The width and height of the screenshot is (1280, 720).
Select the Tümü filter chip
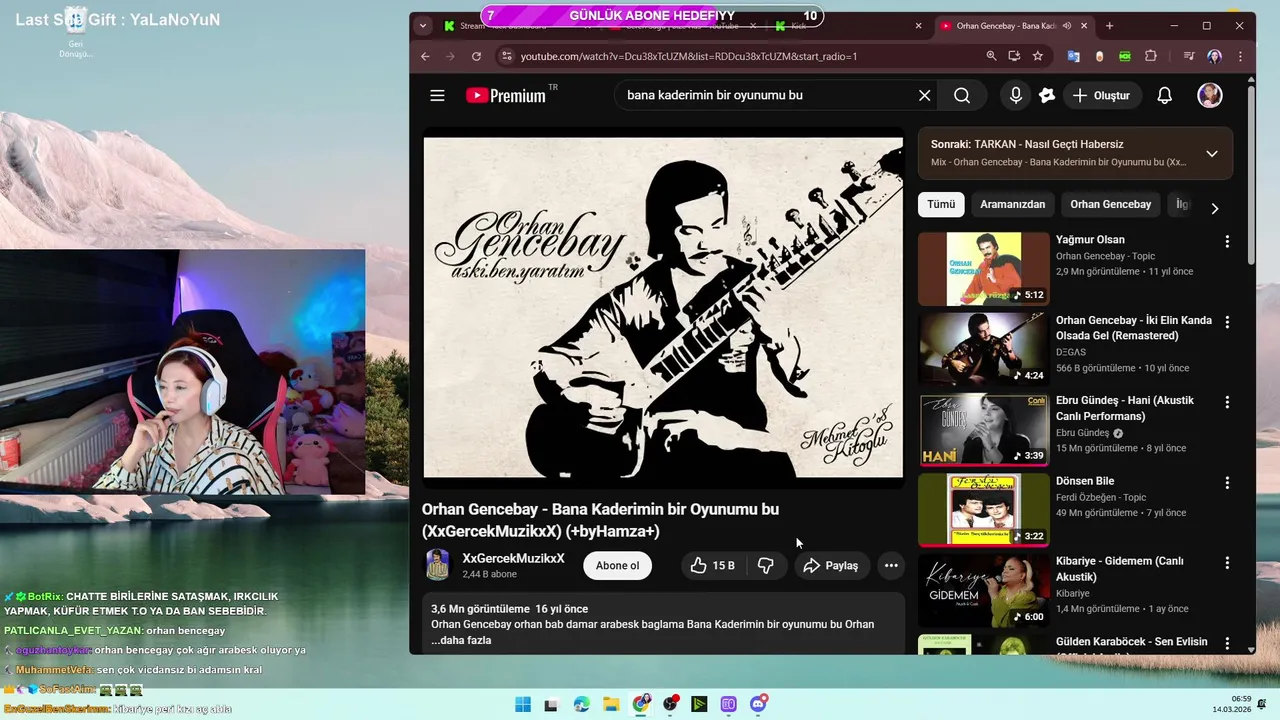click(941, 204)
